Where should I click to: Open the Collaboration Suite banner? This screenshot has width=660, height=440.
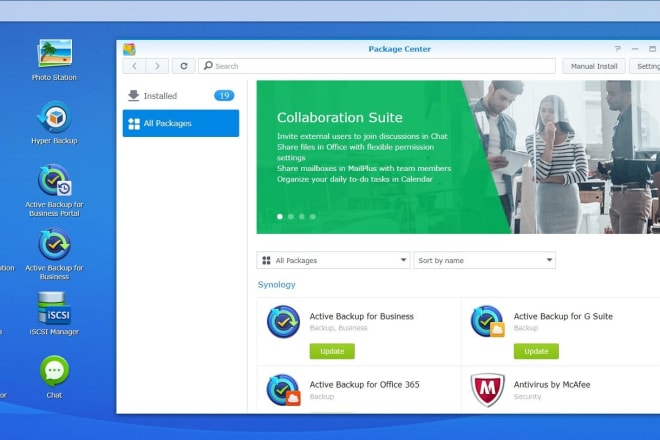pos(458,157)
